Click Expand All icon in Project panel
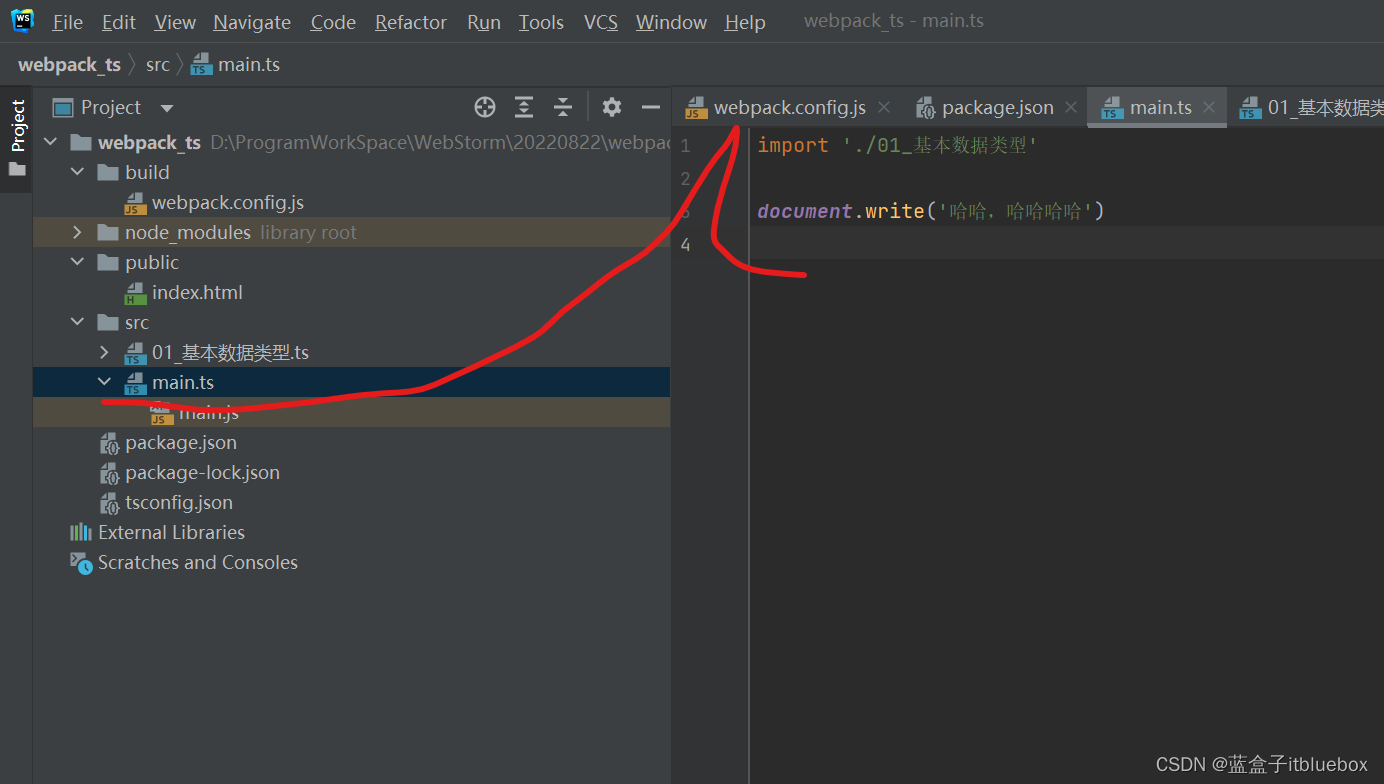 pos(524,107)
